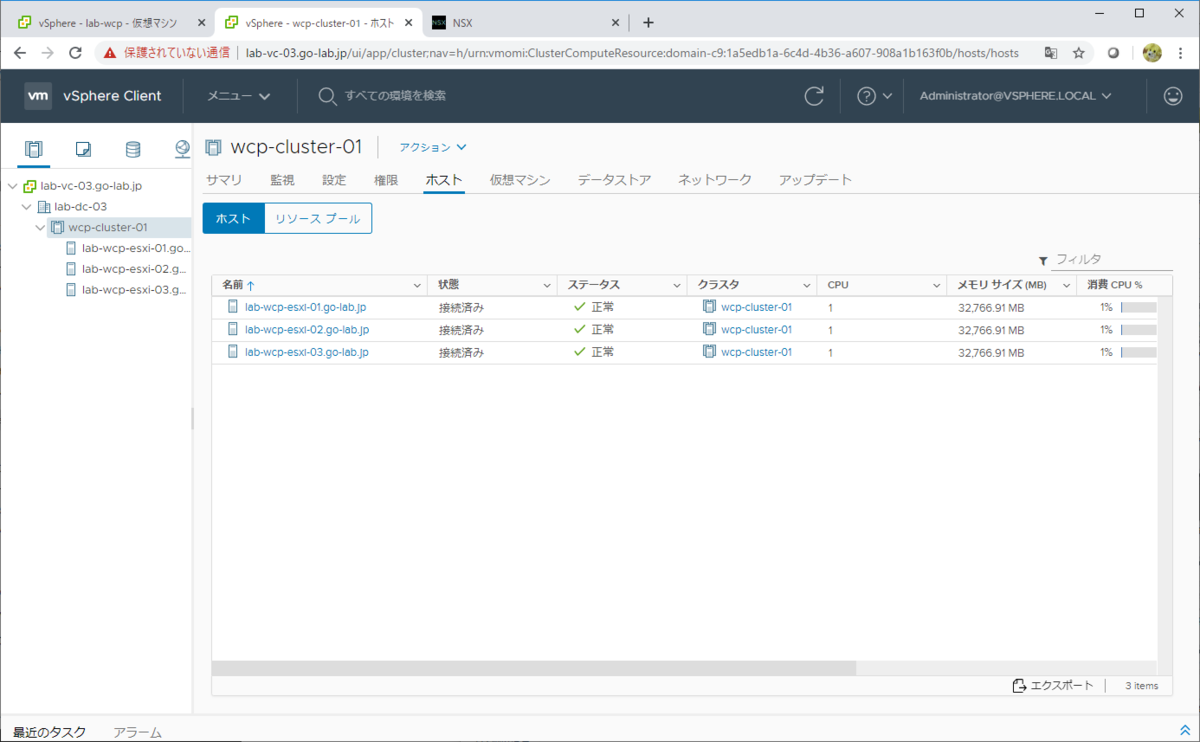Open lab-wcp-esxi-01.go-lab.jp host link
Image resolution: width=1200 pixels, height=742 pixels.
307,307
